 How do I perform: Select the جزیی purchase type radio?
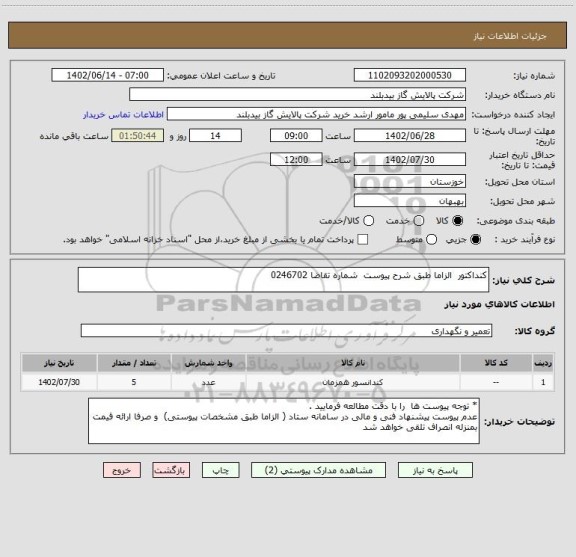pyautogui.click(x=476, y=240)
